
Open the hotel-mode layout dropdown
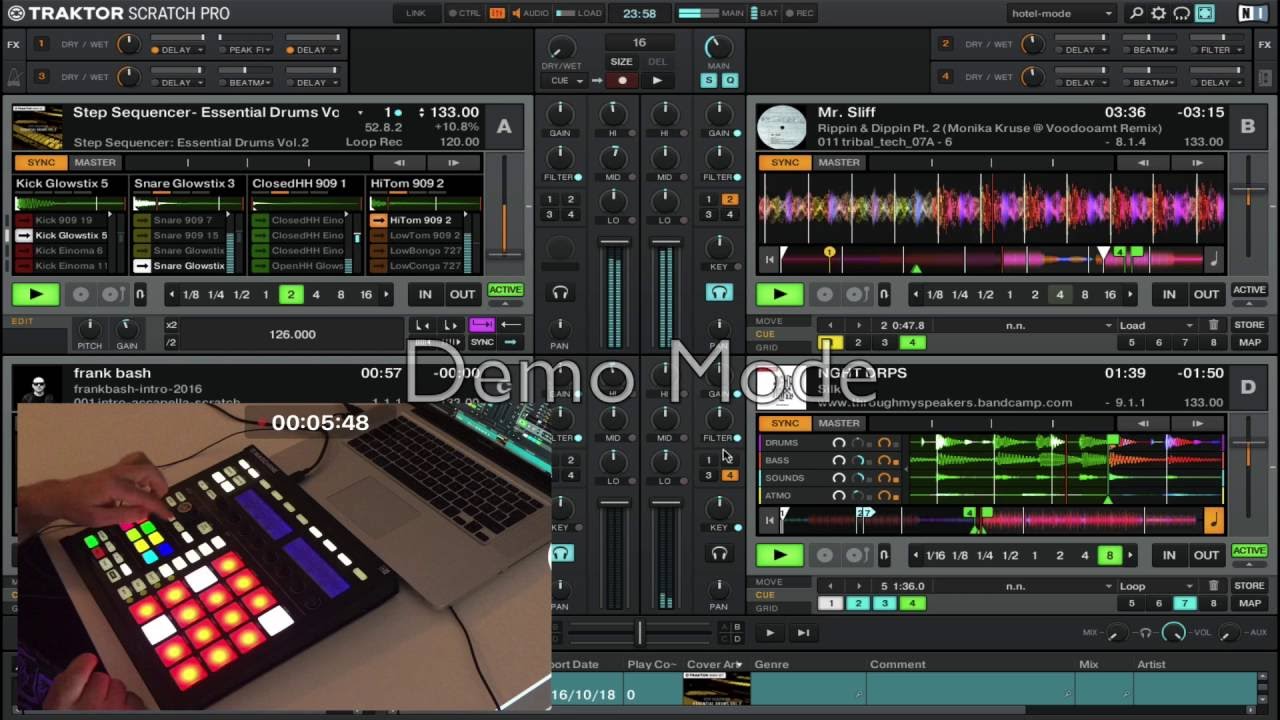click(1061, 13)
